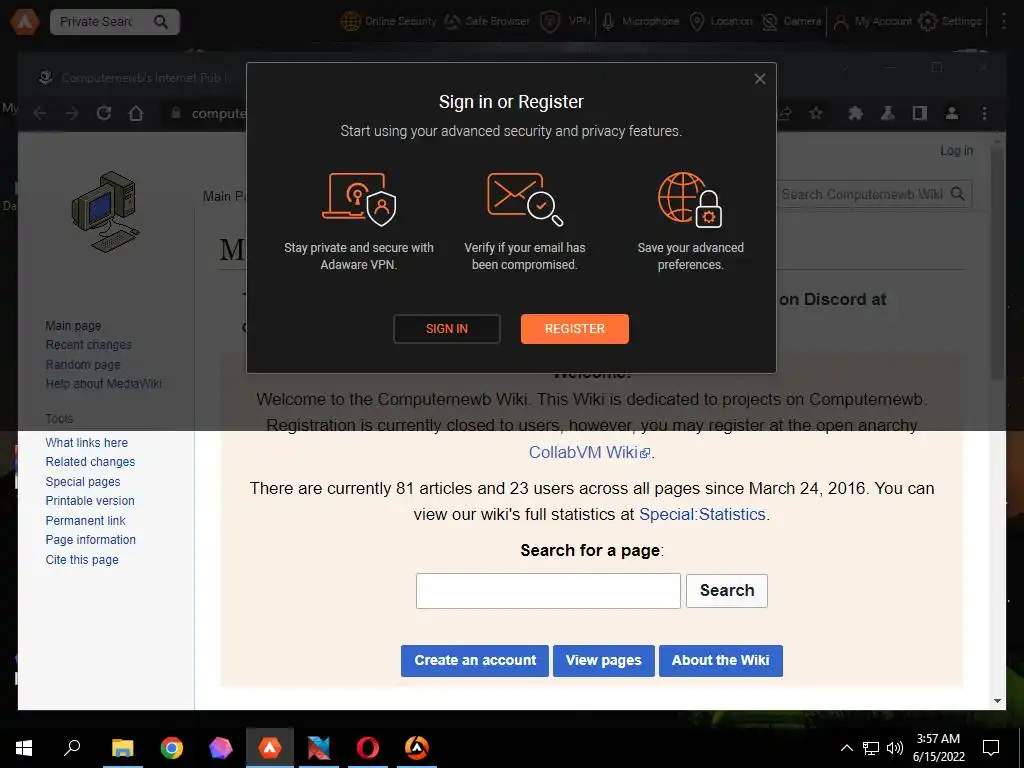Open Online Security in top bar
The height and width of the screenshot is (768, 1024).
[x=388, y=22]
